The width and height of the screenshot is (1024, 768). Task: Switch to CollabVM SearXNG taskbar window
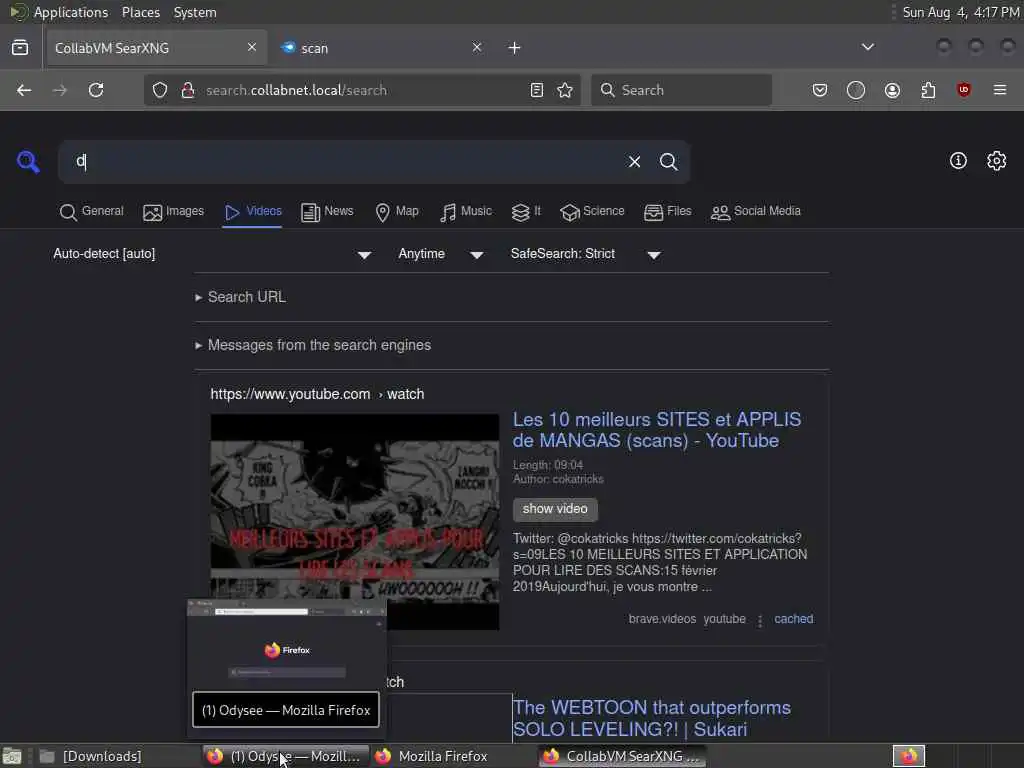(622, 756)
